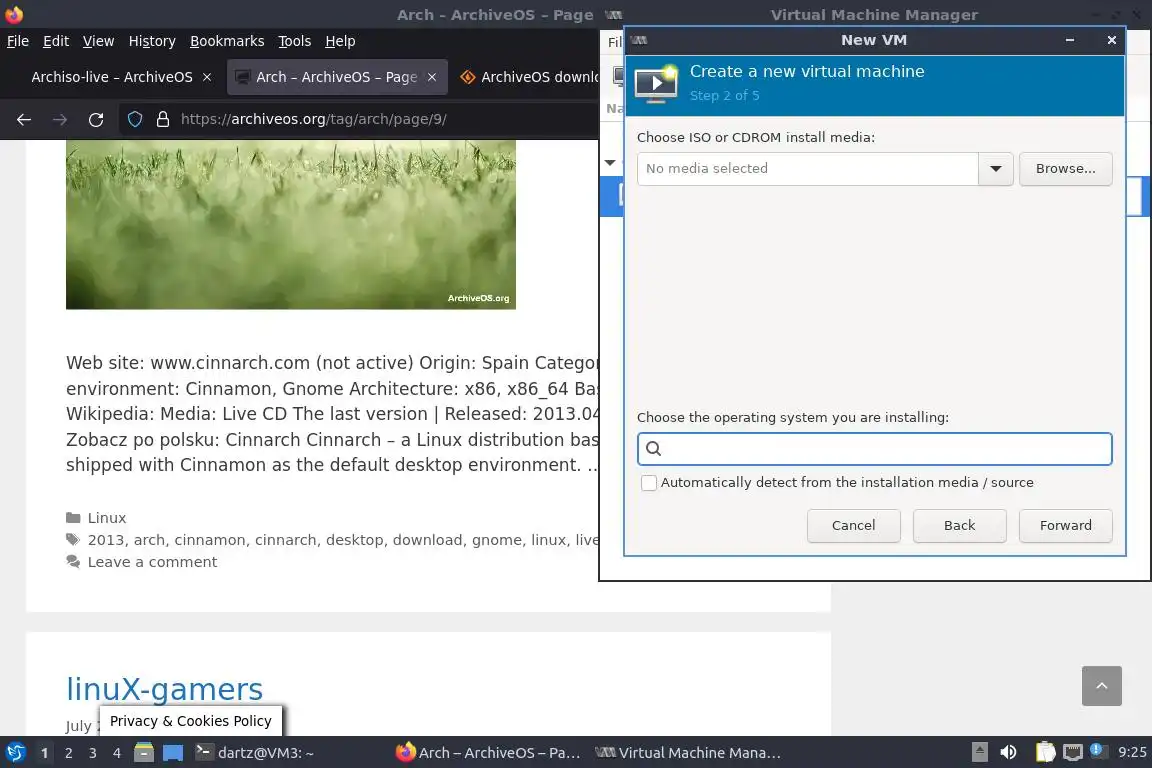Open the ISO media dropdown arrow

(996, 169)
